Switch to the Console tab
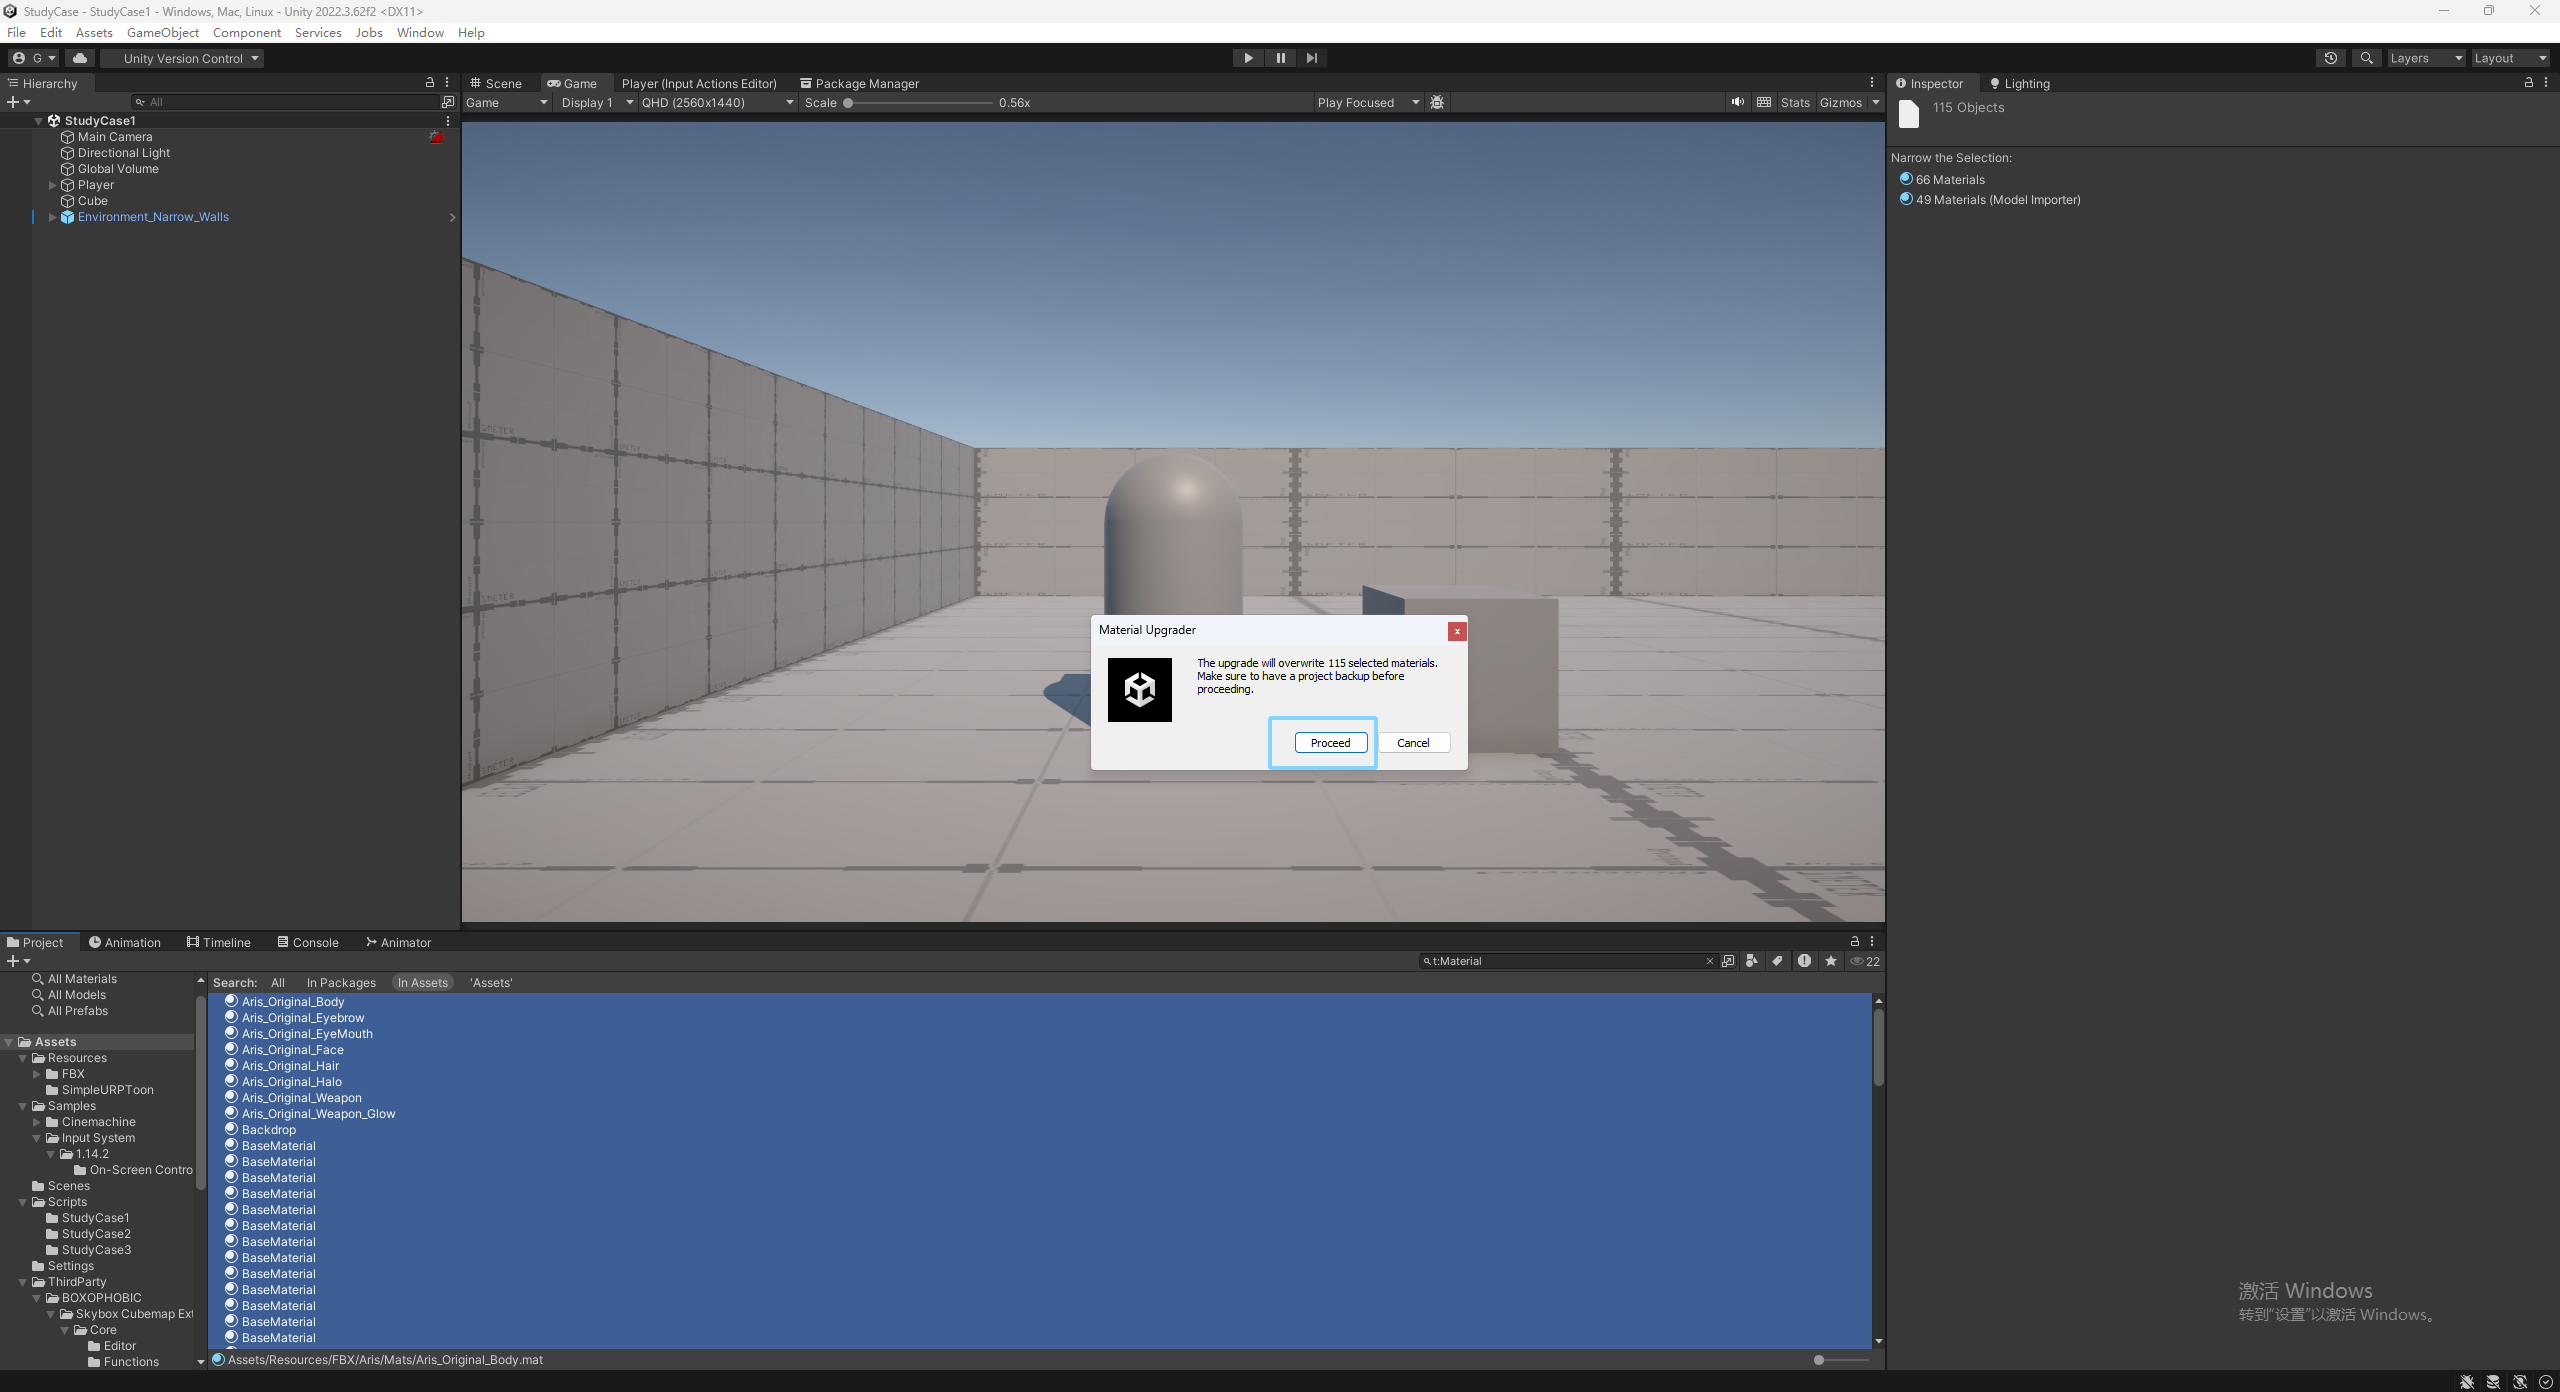The image size is (2560, 1392). [x=308, y=942]
